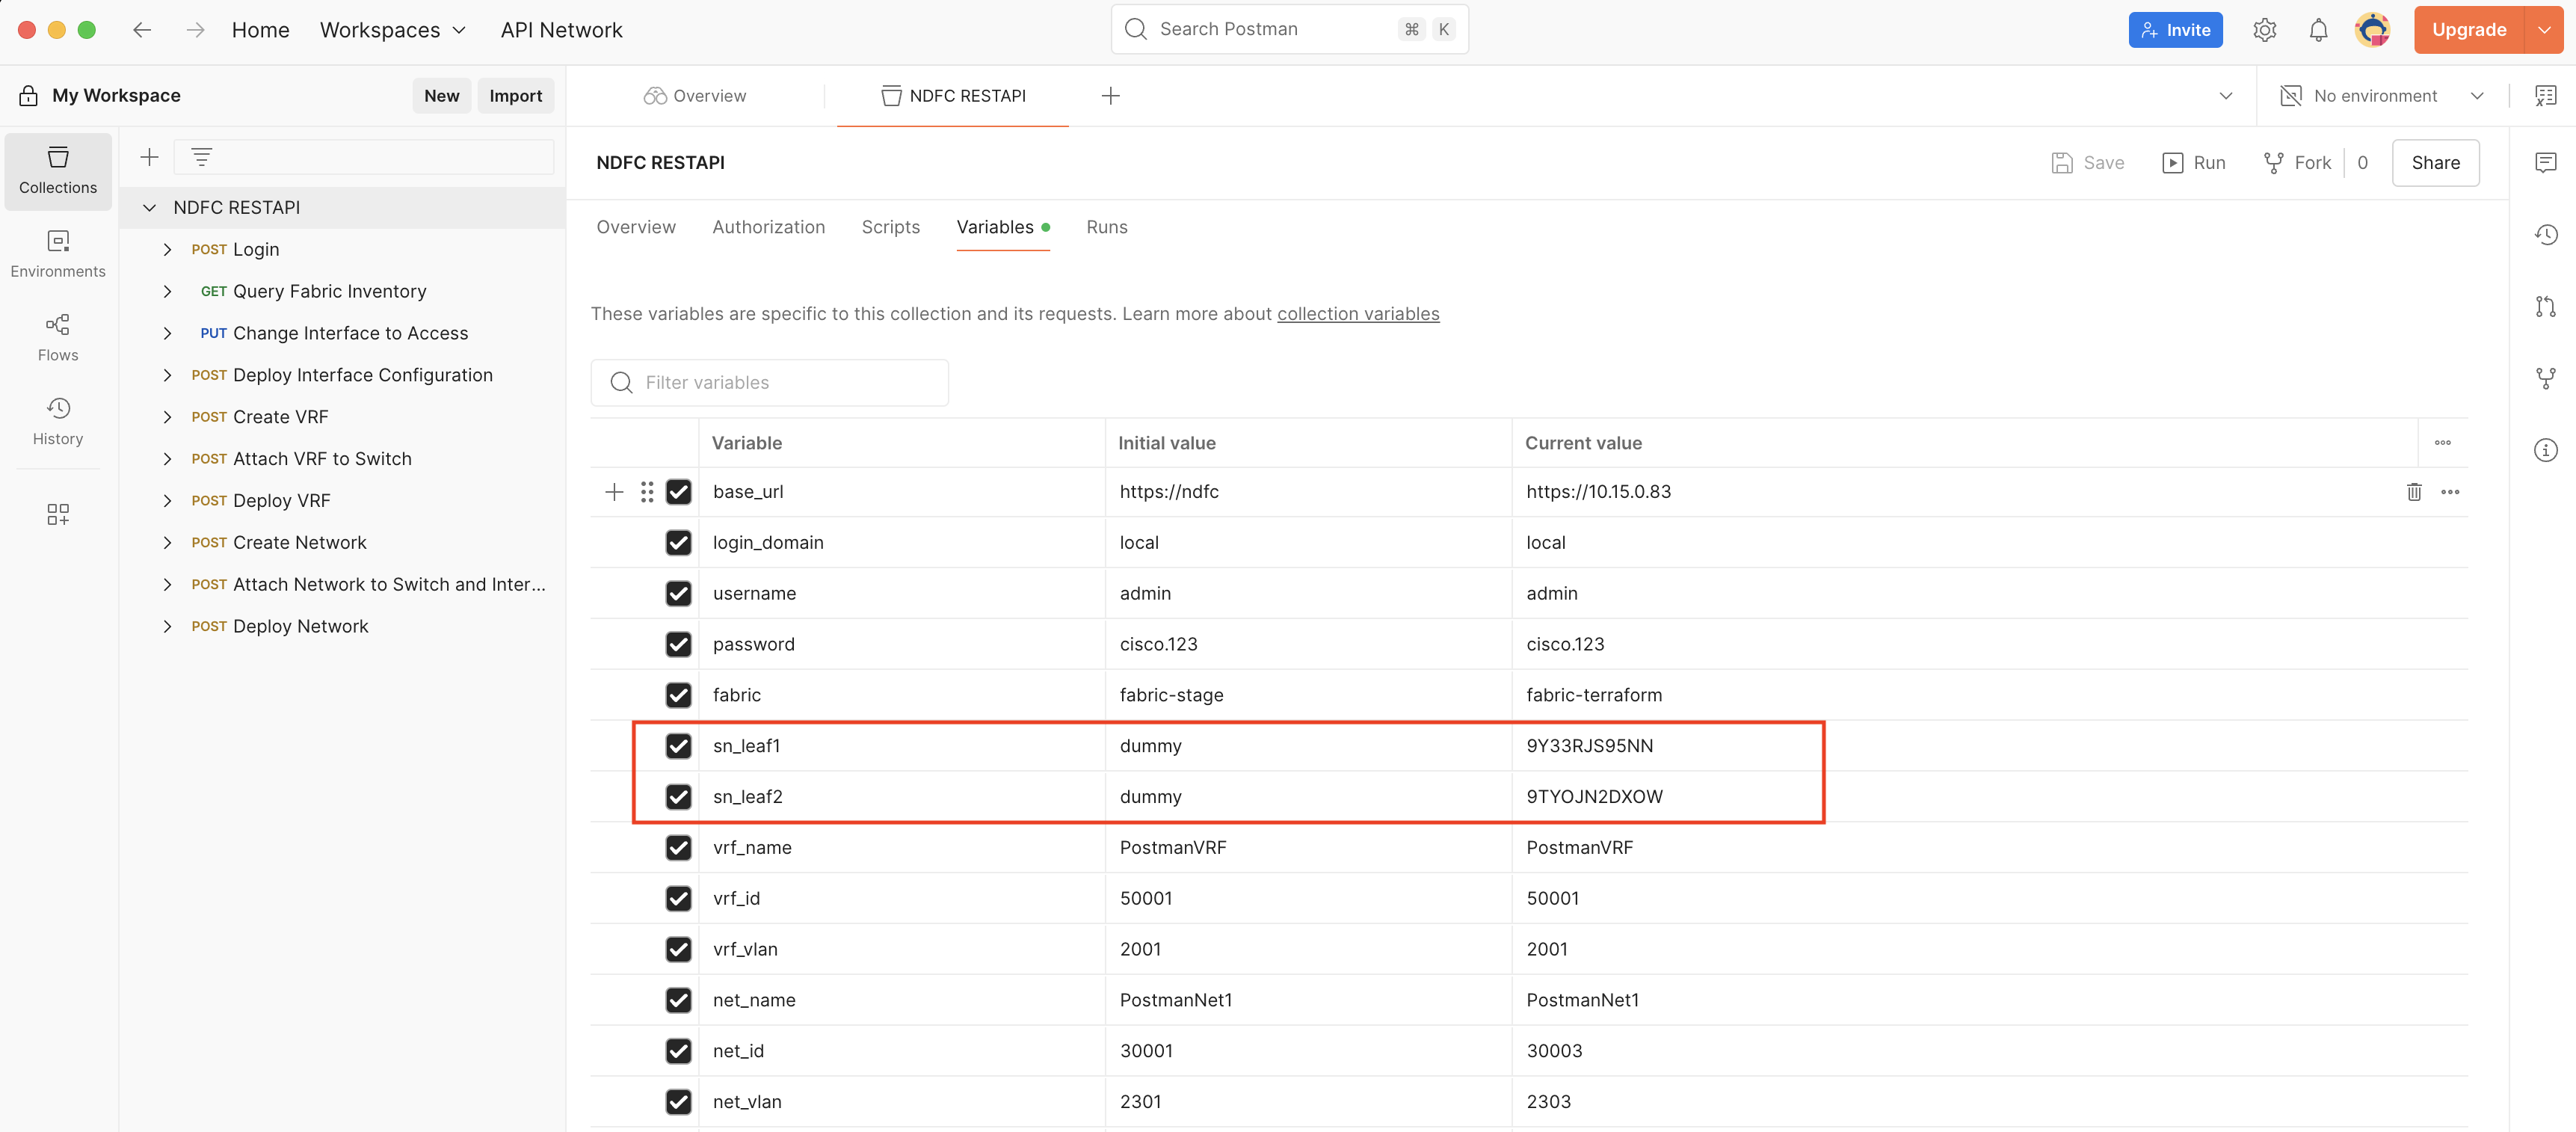Viewport: 2576px width, 1132px height.
Task: Open environment quick look icon
Action: [2545, 96]
